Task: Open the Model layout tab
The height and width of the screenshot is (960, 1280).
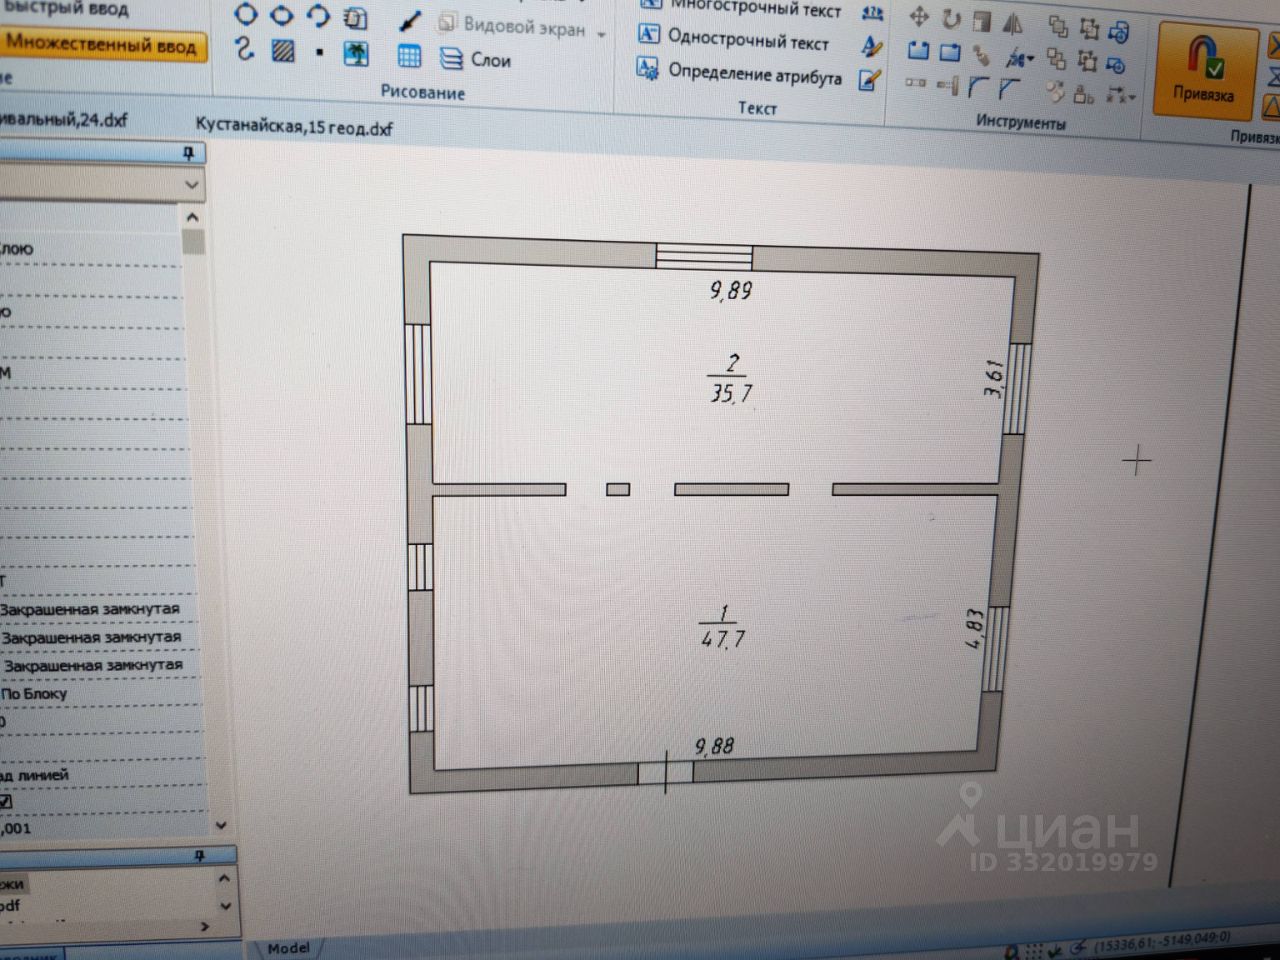Action: [288, 947]
